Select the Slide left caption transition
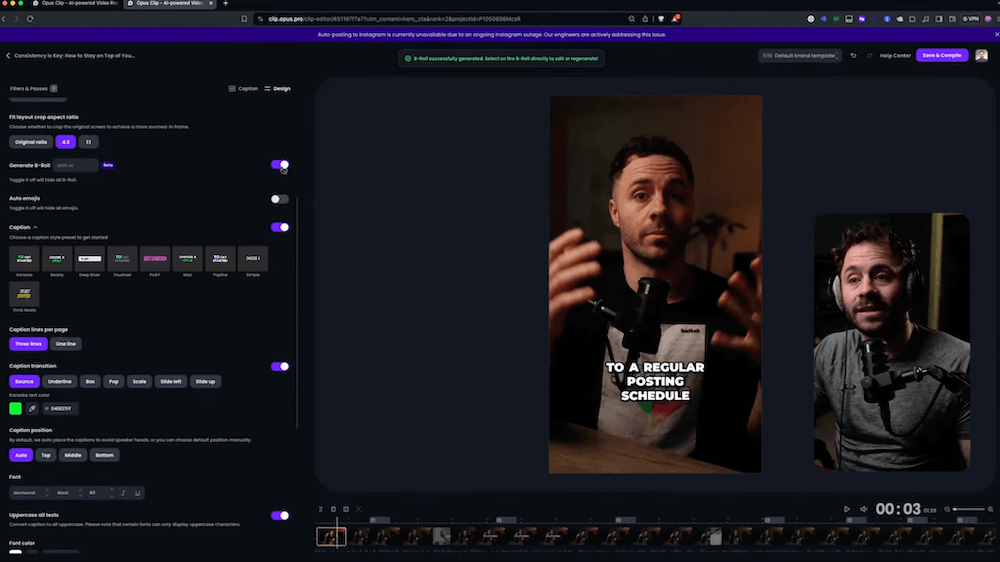 (171, 381)
